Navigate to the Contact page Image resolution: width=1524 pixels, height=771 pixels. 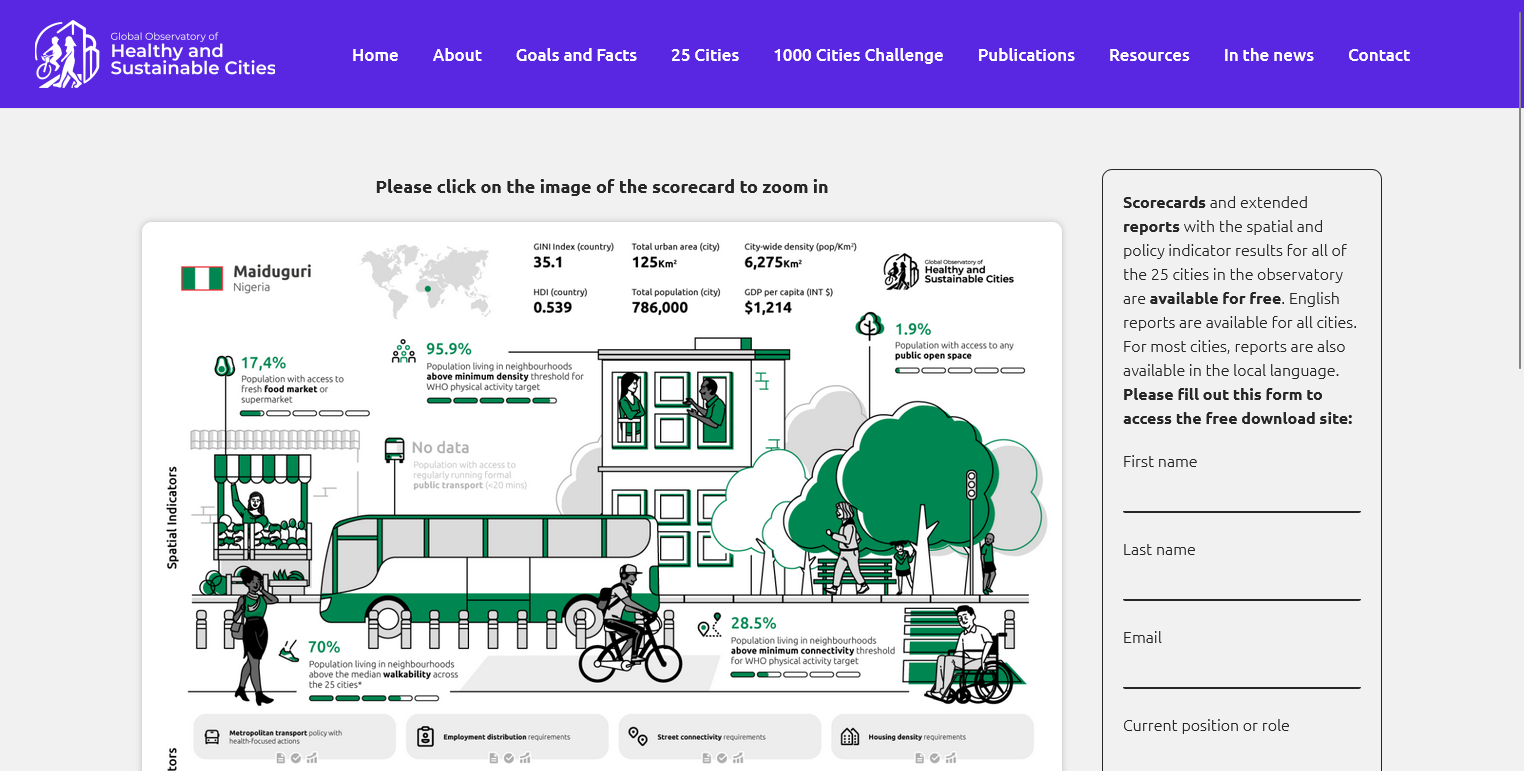1378,55
